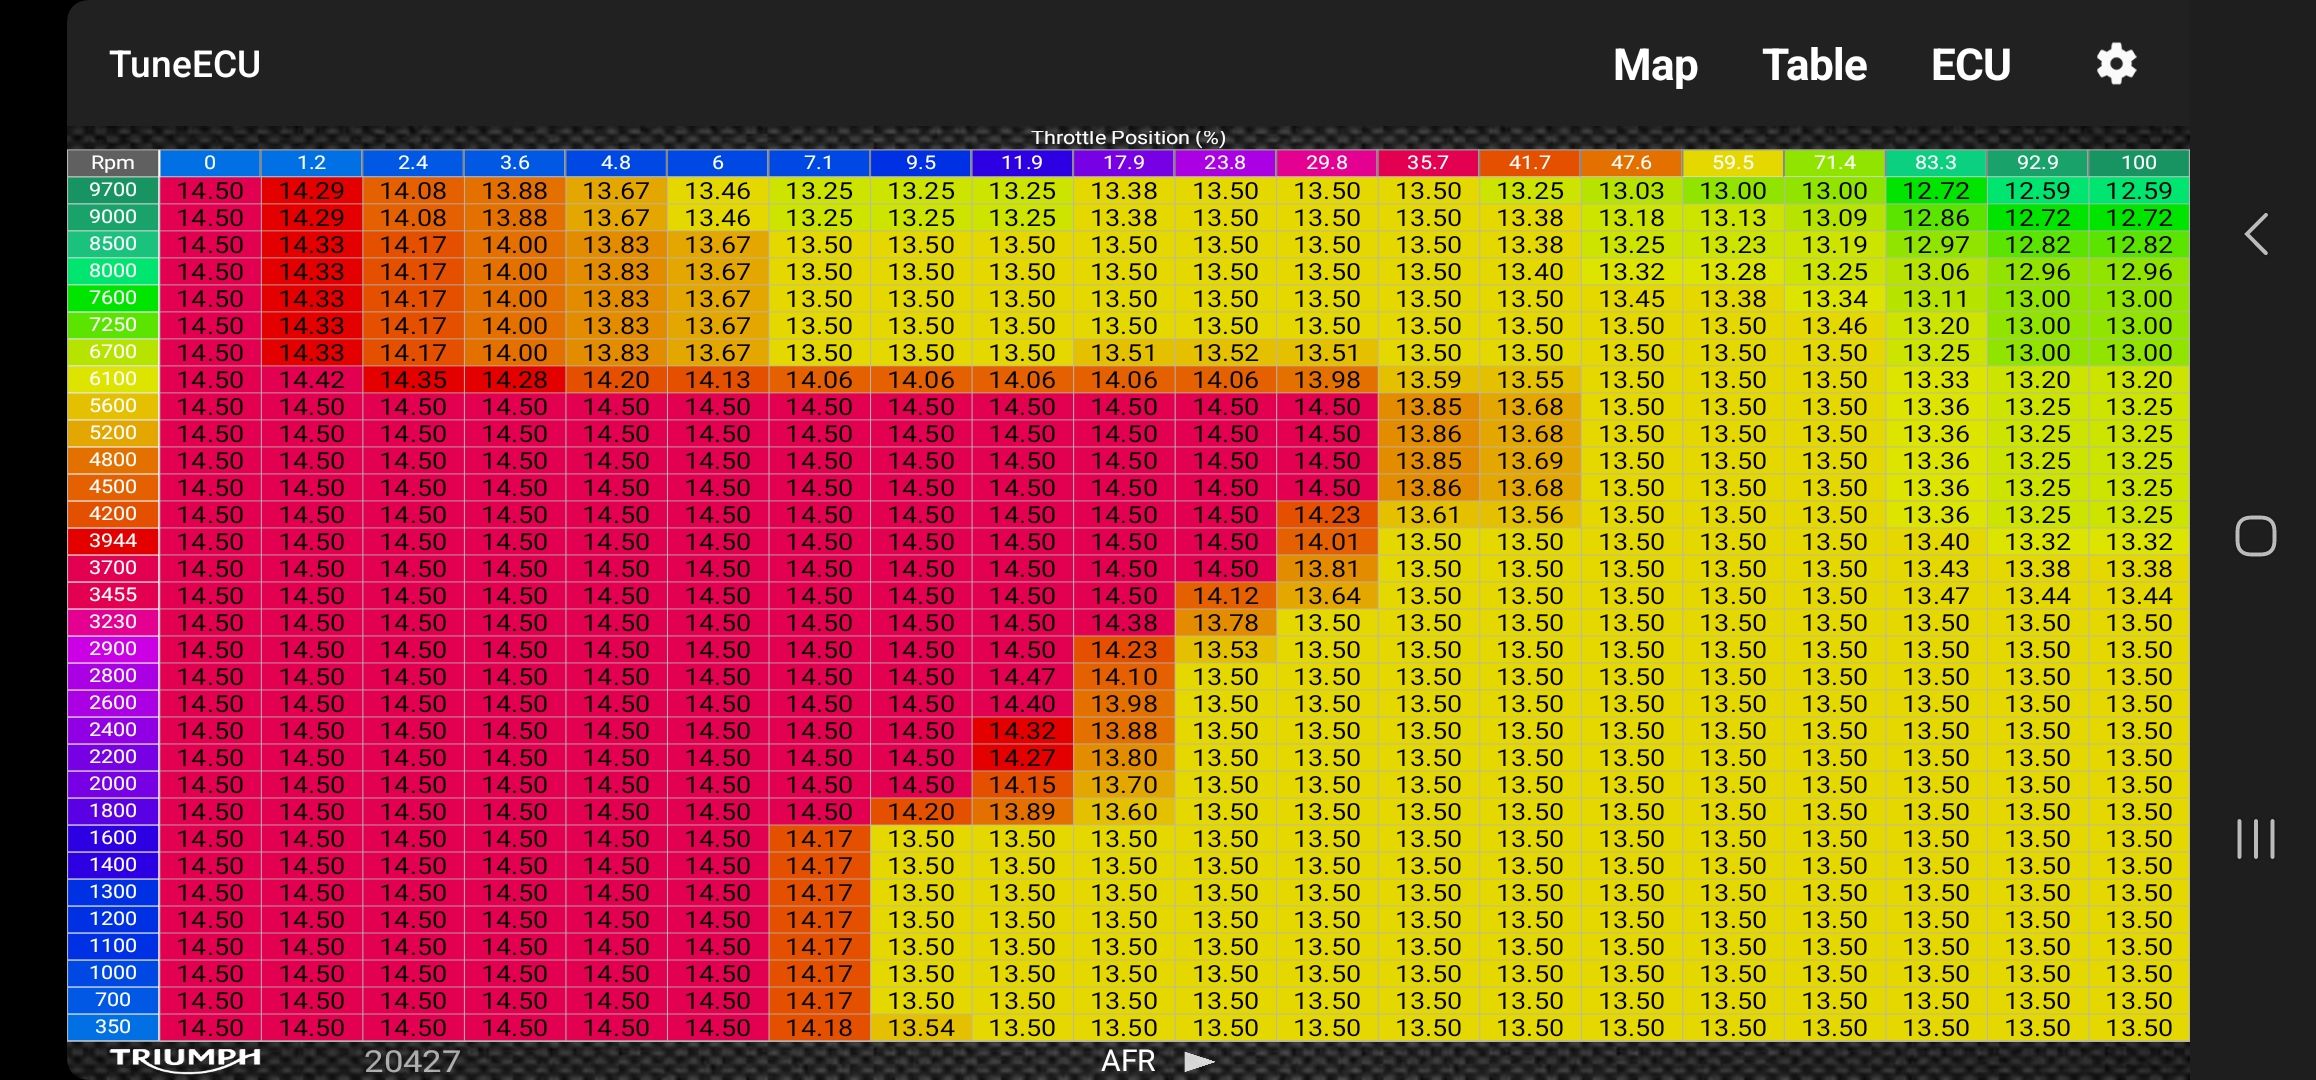Select throttle column header 59.5
Viewport: 2316px width, 1080px height.
pyautogui.click(x=1732, y=162)
